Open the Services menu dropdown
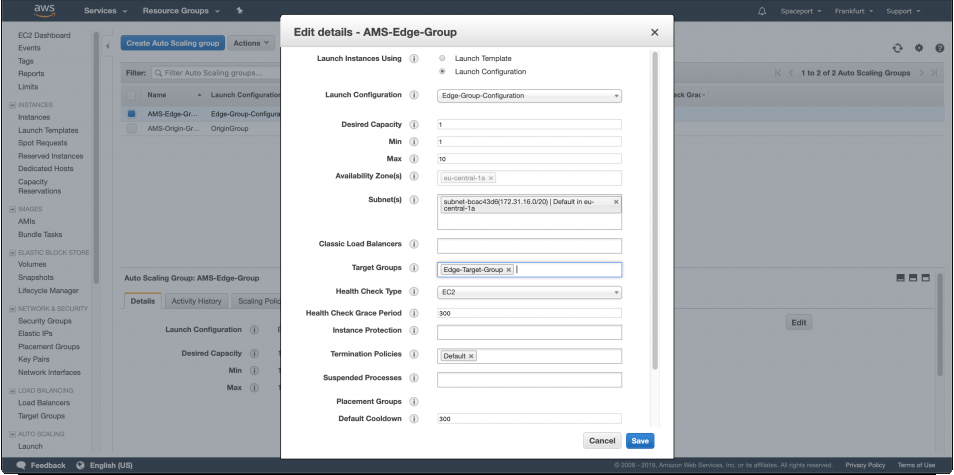 (105, 11)
